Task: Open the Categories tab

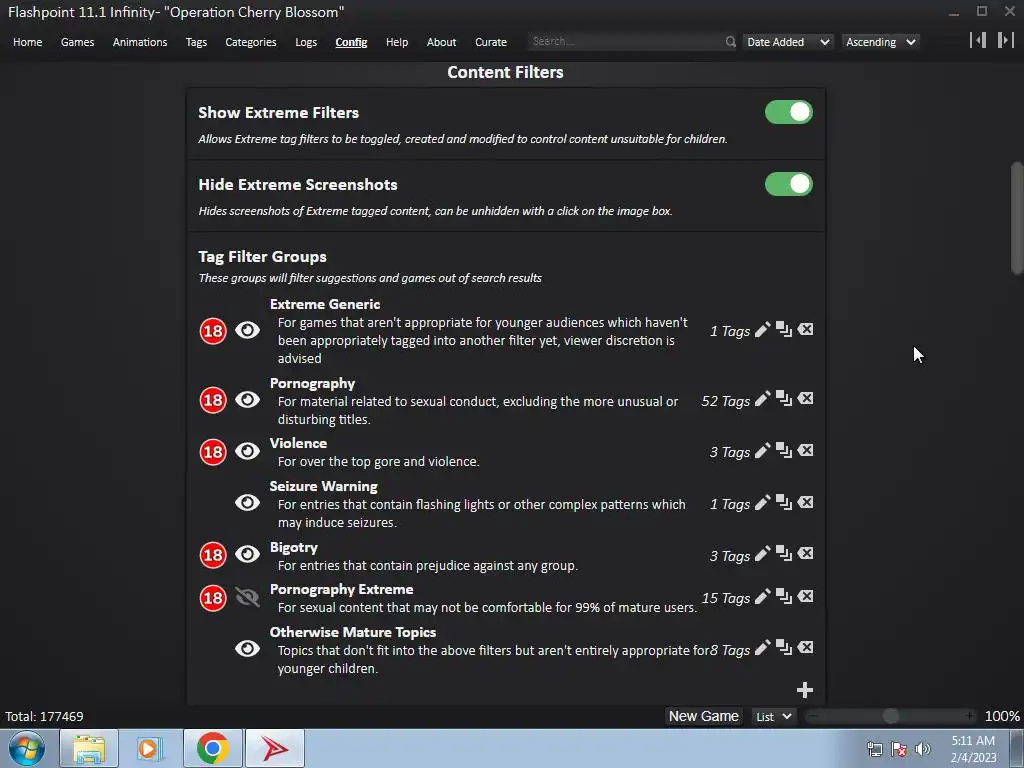Action: pos(251,42)
